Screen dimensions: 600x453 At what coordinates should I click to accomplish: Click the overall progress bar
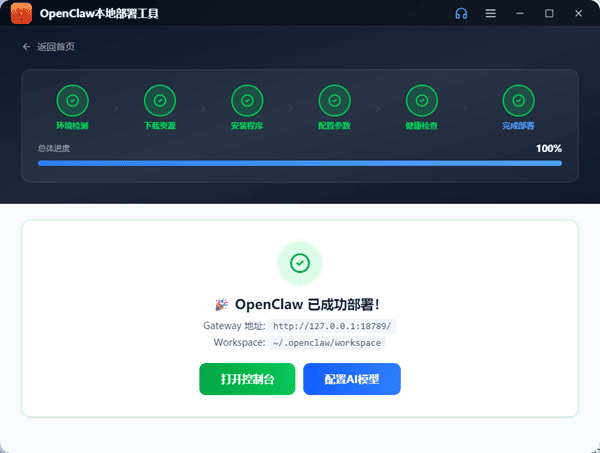pyautogui.click(x=299, y=162)
